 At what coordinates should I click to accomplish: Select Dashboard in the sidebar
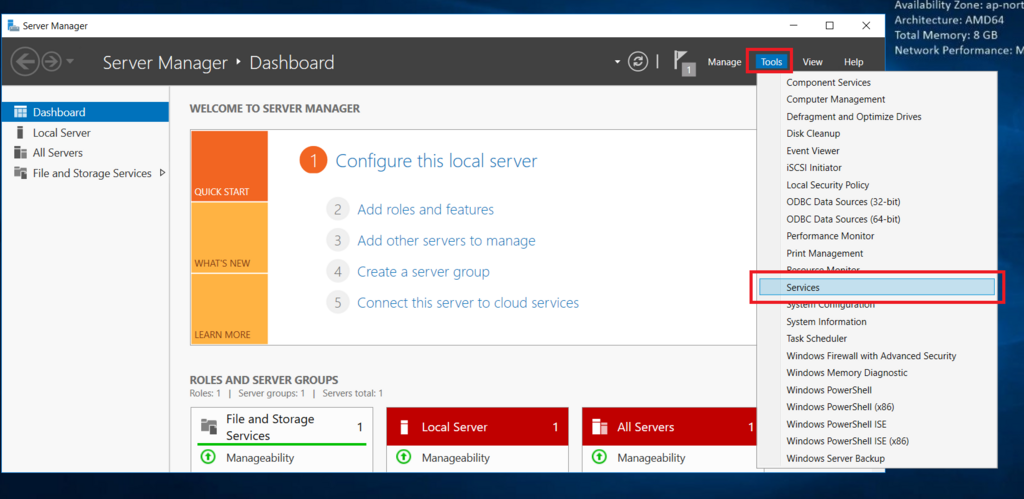(x=85, y=112)
